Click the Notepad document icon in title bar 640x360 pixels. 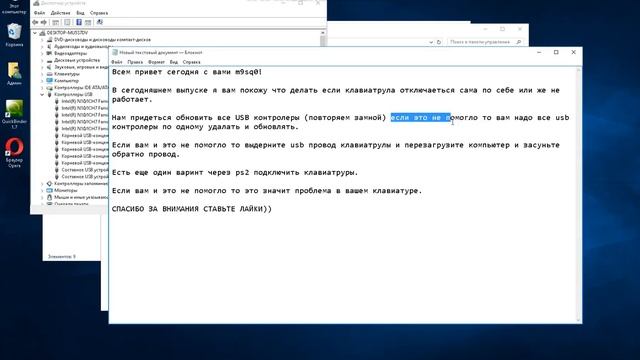115,52
